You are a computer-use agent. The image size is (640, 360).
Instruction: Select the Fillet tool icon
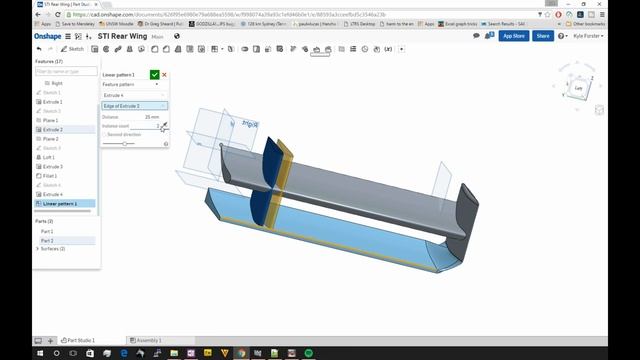155,49
